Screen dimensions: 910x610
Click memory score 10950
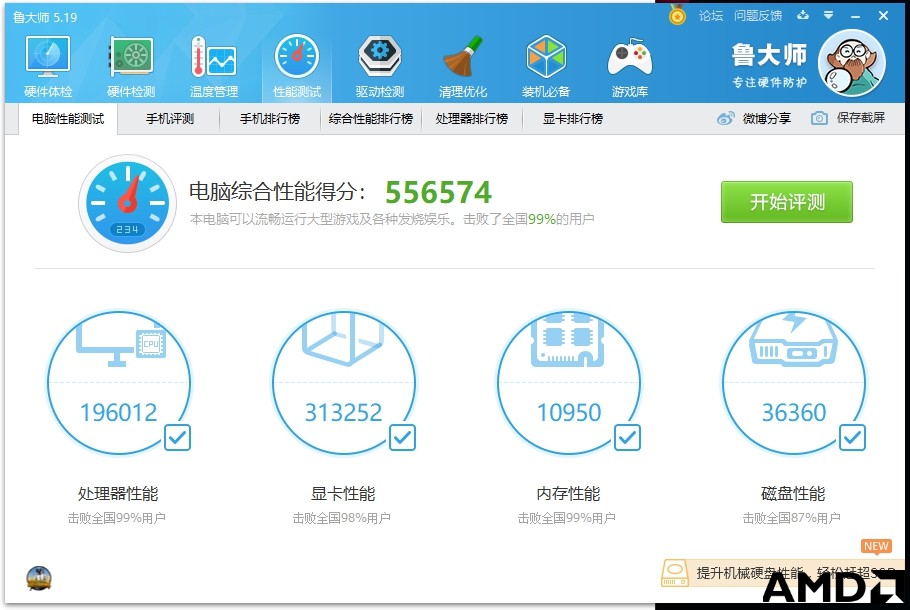pos(569,413)
